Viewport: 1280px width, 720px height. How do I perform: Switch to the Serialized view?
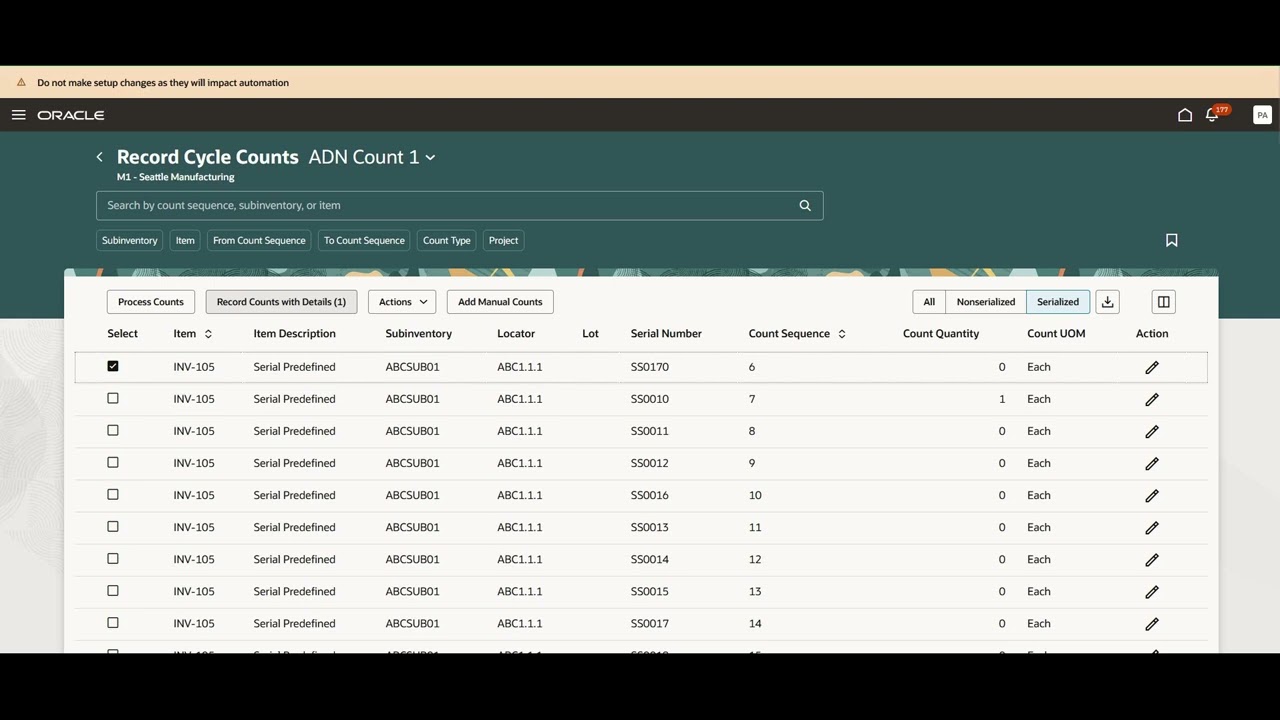(x=1058, y=302)
